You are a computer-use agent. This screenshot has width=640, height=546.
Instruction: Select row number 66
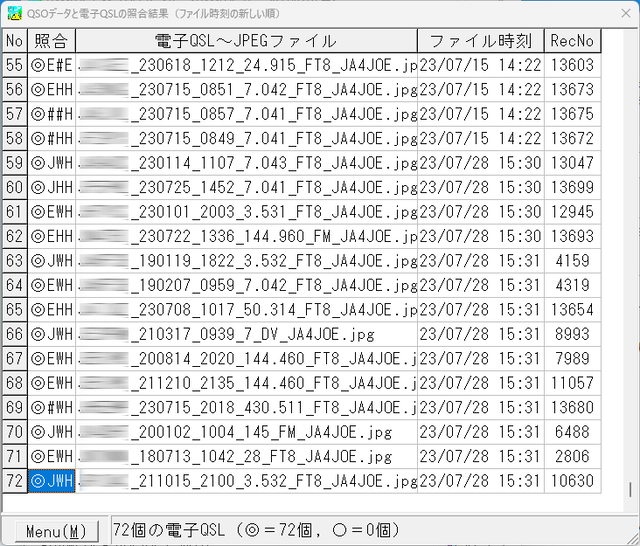(x=15, y=334)
